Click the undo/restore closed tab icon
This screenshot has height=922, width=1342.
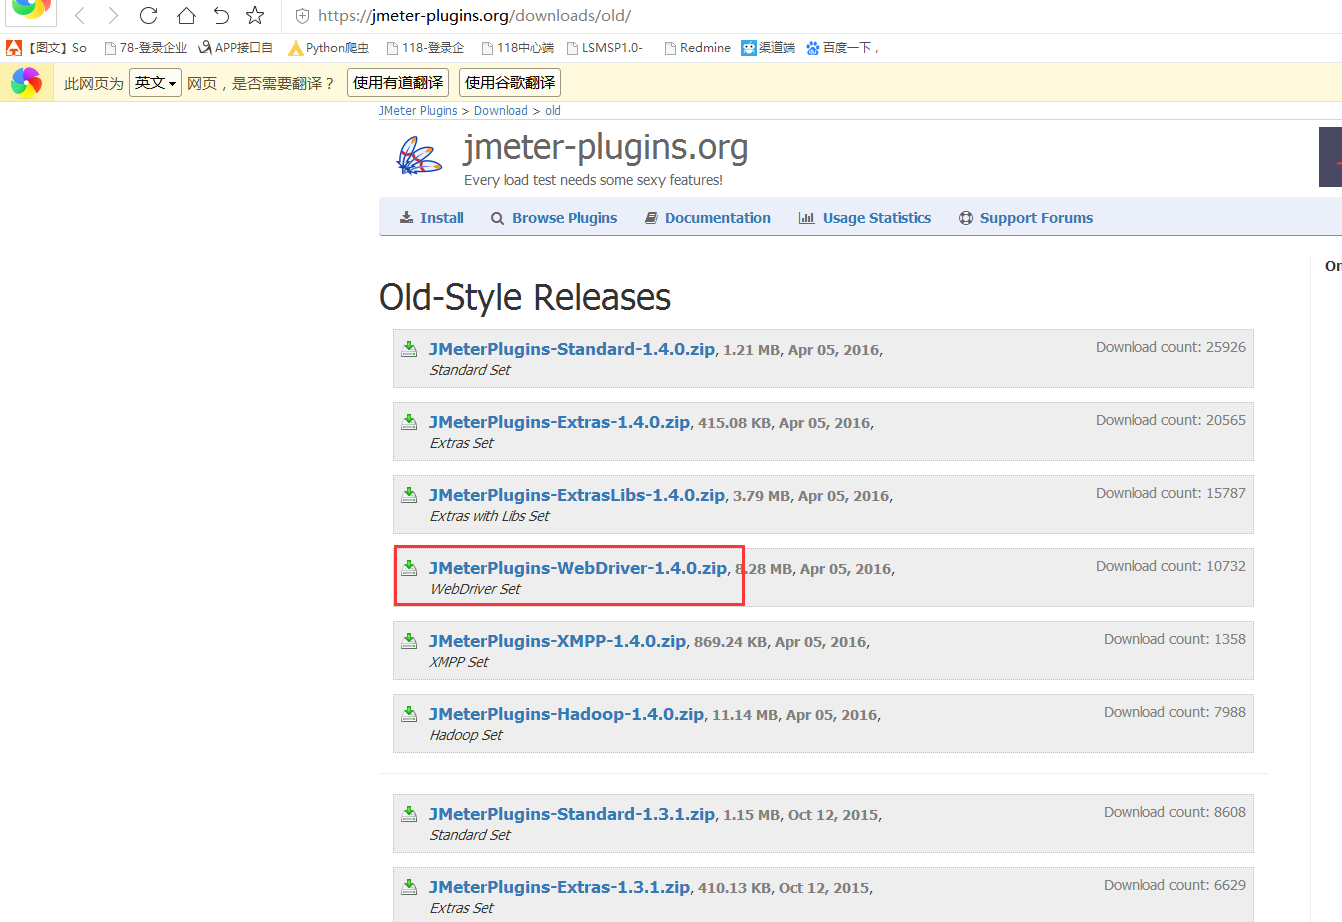pyautogui.click(x=221, y=15)
